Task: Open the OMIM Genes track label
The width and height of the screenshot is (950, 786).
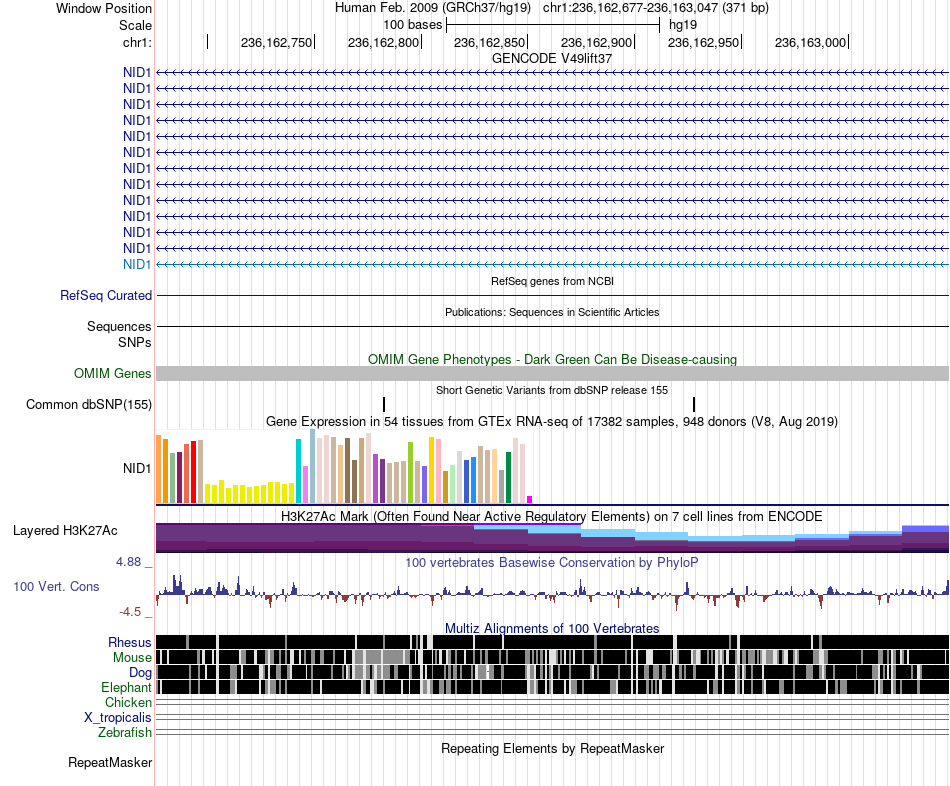Action: [x=112, y=373]
